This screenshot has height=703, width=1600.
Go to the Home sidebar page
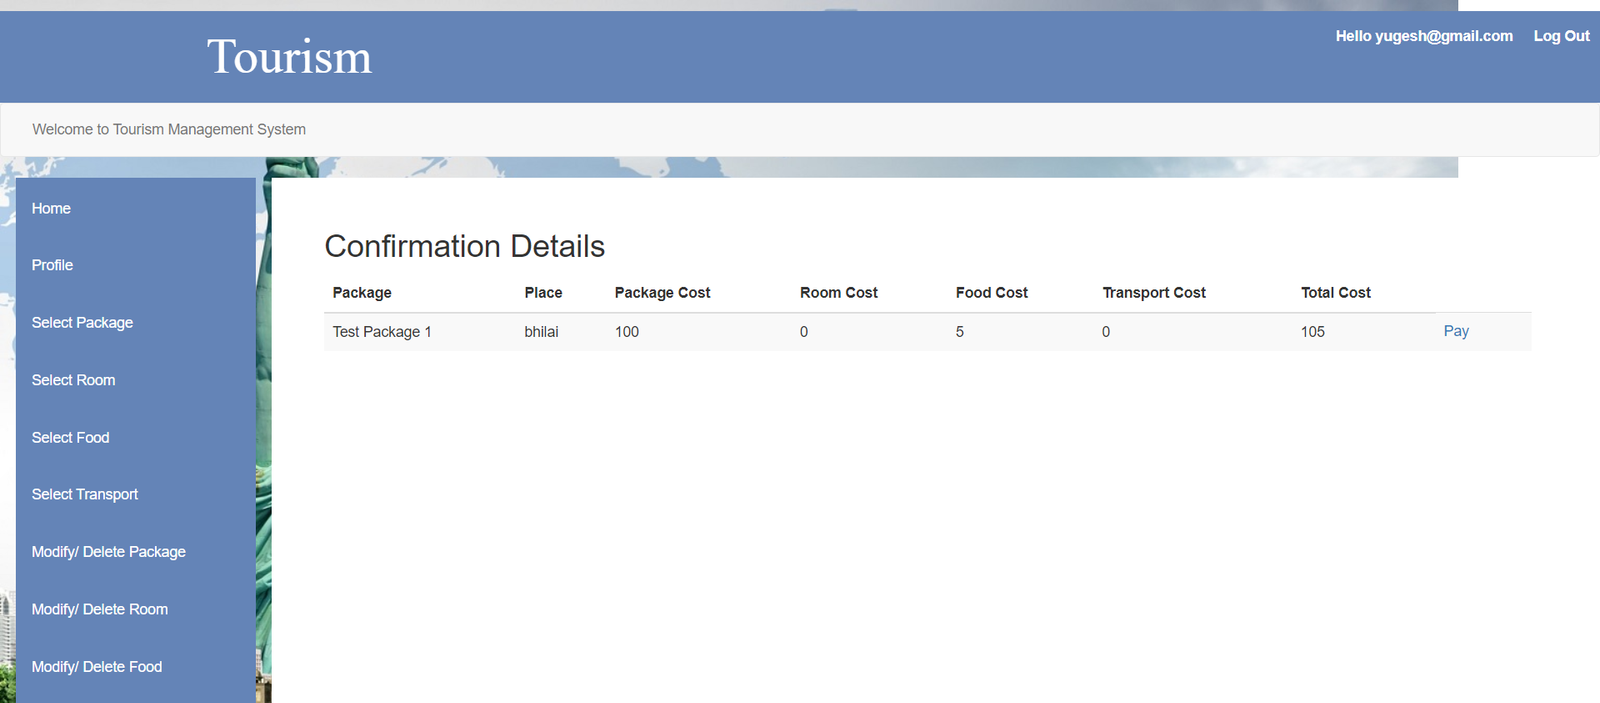[x=51, y=208]
